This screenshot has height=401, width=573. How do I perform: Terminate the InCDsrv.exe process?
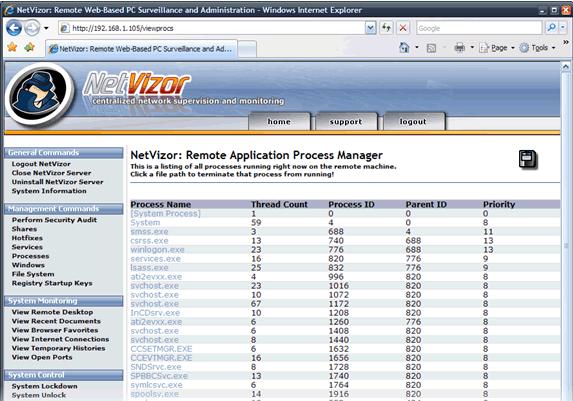tap(155, 313)
